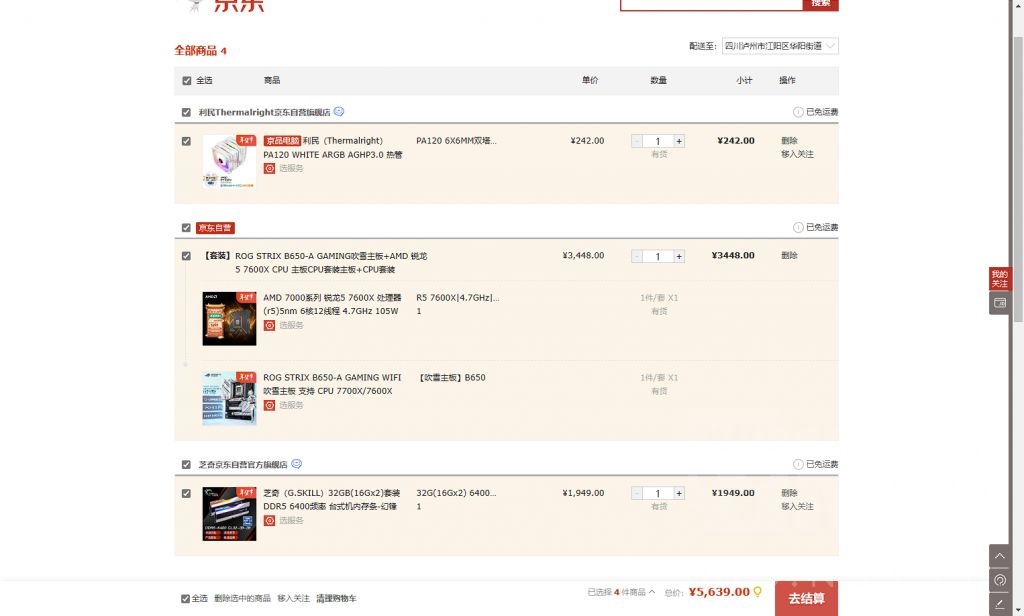Uncheck the ROG STRIX B650-A bundle item
1024x616 pixels.
[186, 256]
